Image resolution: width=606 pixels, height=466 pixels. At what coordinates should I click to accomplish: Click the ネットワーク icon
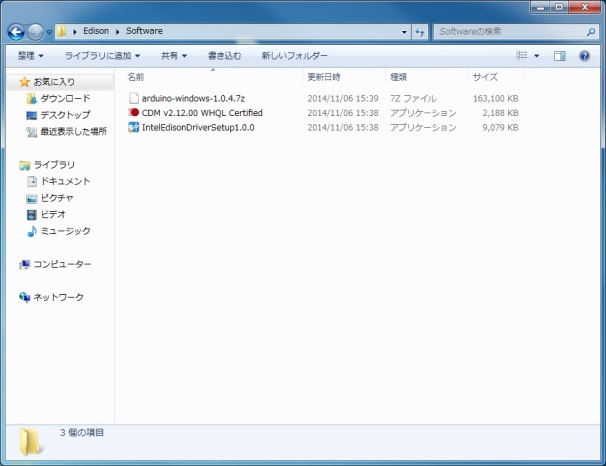pos(24,297)
